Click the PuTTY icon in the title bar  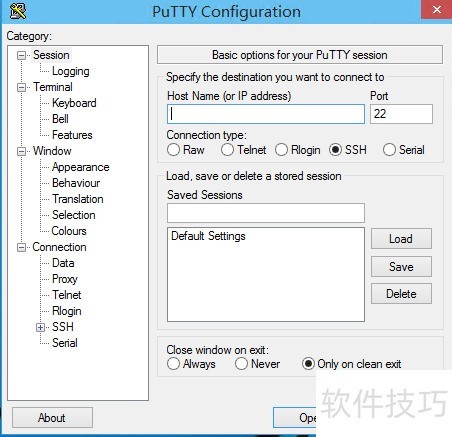point(18,11)
